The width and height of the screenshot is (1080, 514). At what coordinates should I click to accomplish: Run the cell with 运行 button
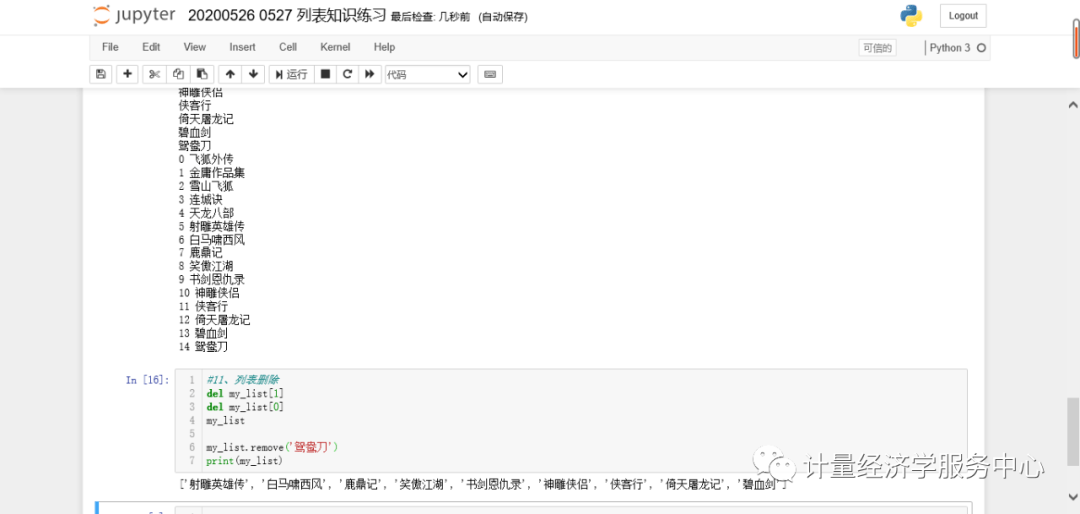pos(291,74)
